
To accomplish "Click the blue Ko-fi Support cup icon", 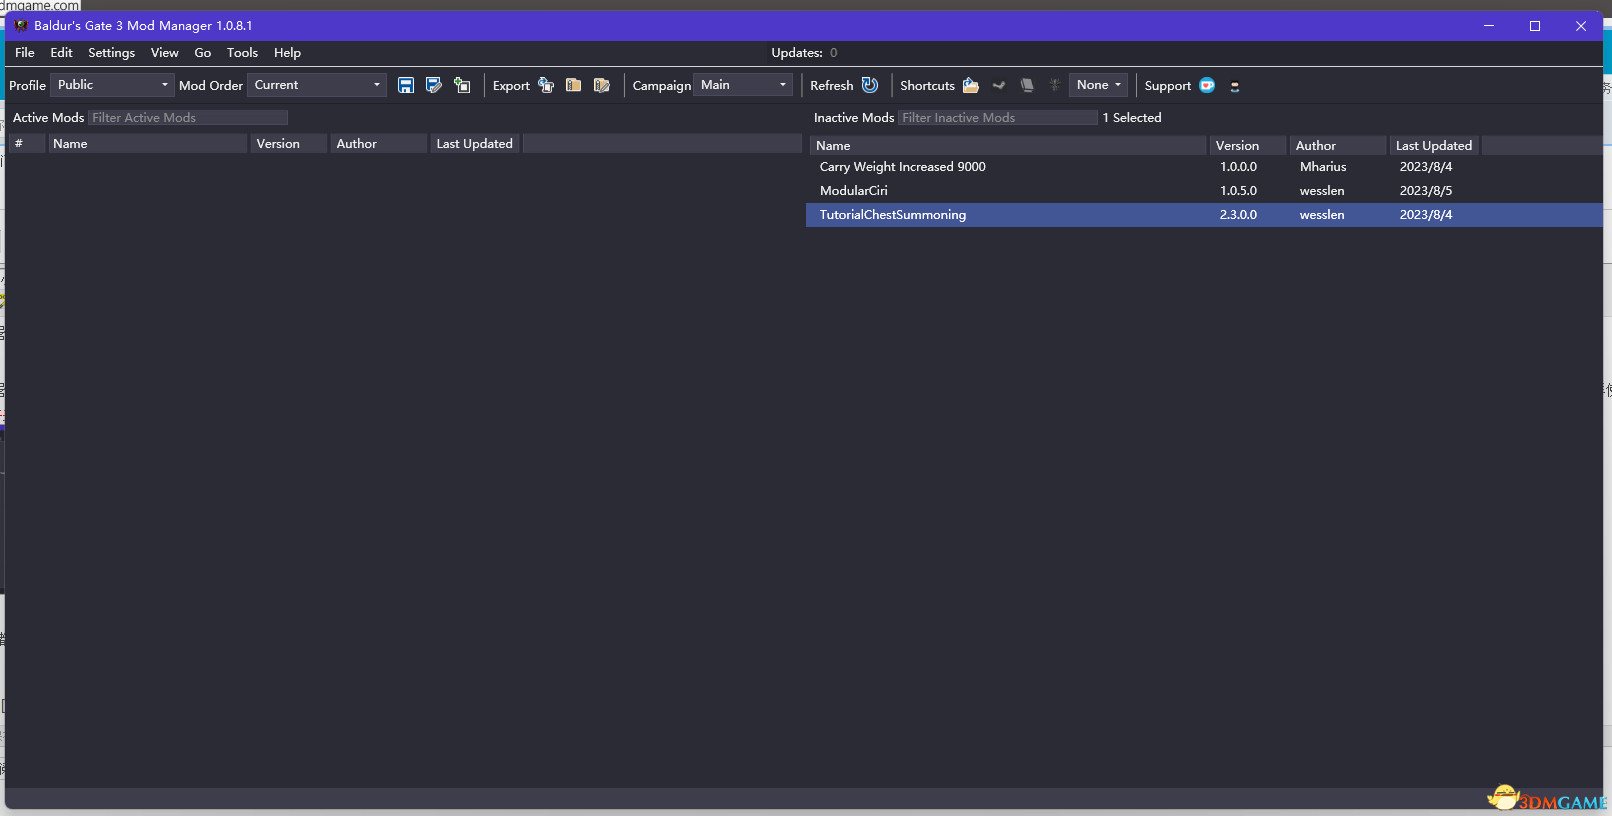I will click(x=1207, y=86).
